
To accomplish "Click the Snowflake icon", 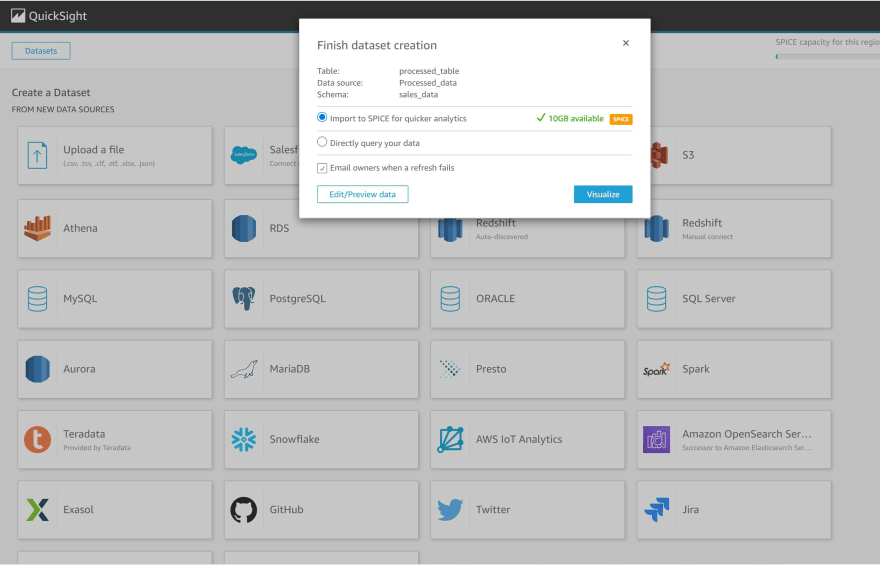I will point(244,439).
